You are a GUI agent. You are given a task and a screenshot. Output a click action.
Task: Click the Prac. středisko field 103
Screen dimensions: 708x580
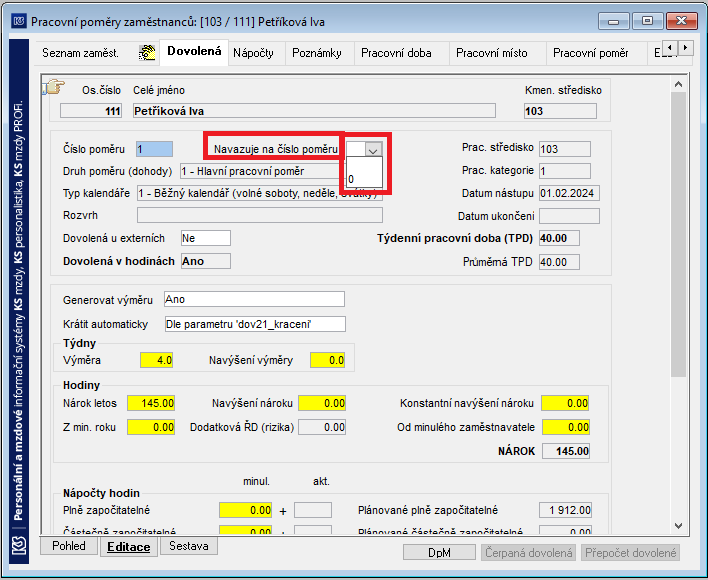[565, 149]
